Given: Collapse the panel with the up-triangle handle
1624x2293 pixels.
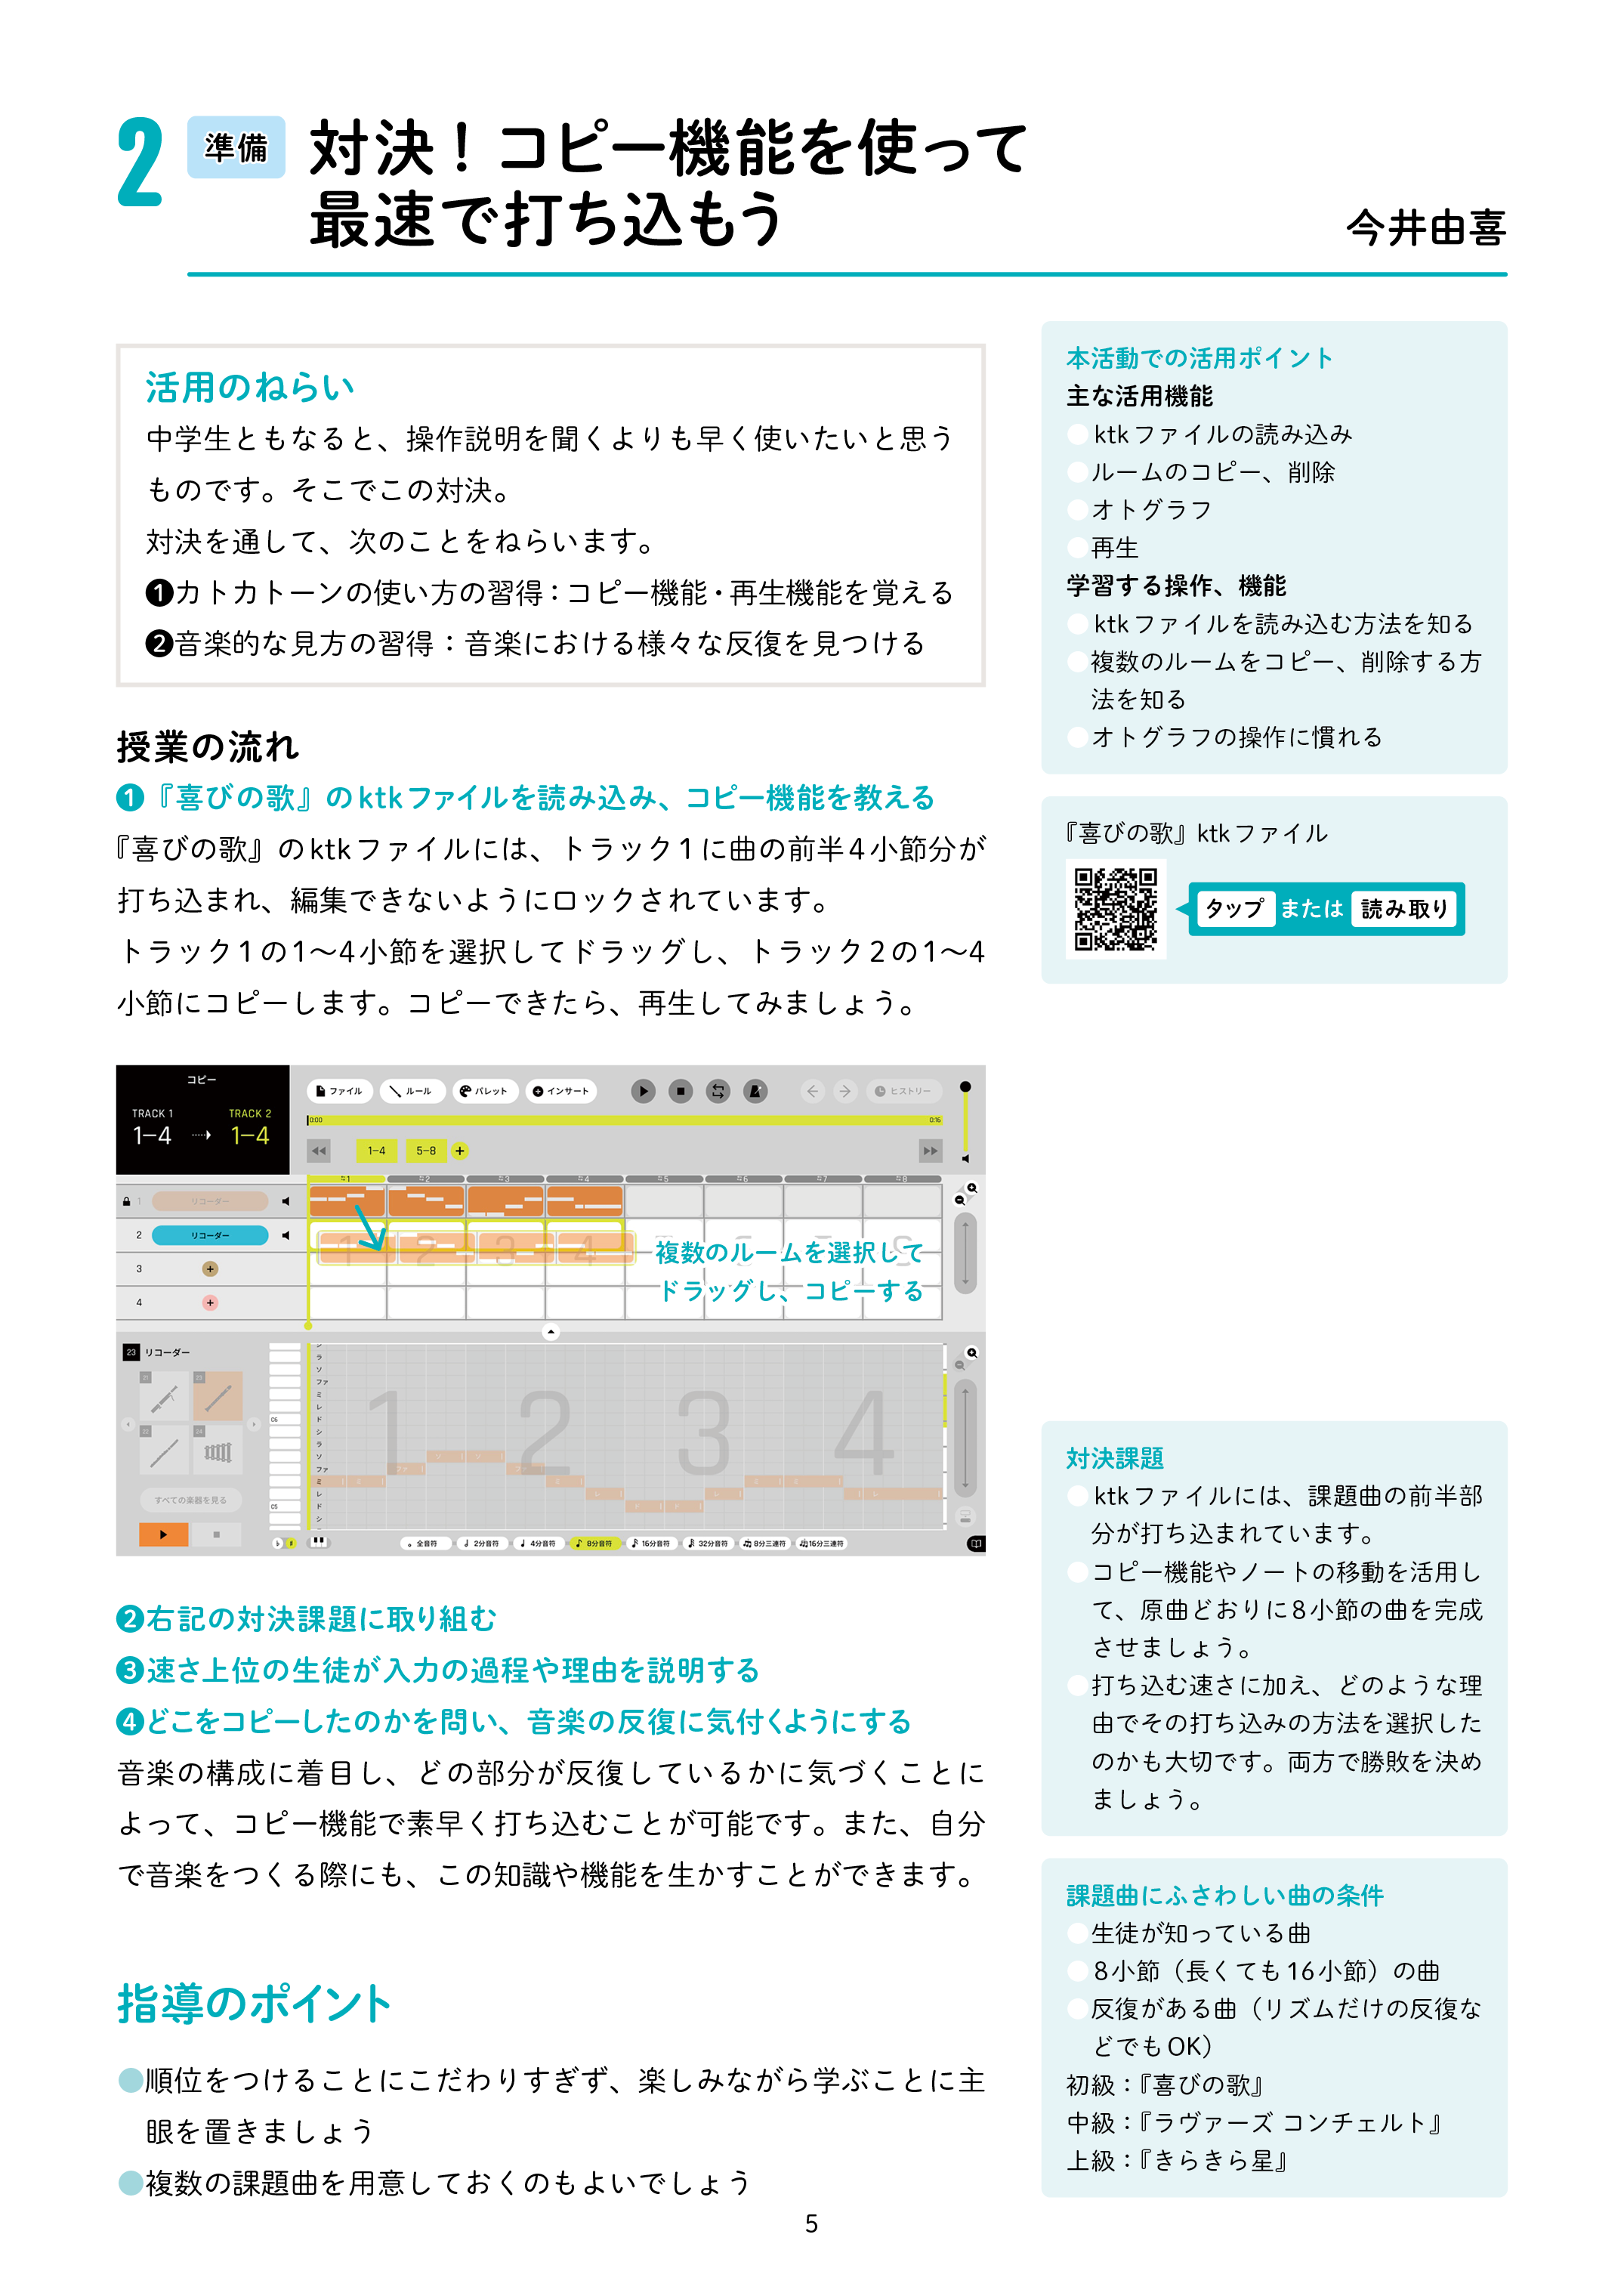Looking at the screenshot, I should tap(551, 1332).
